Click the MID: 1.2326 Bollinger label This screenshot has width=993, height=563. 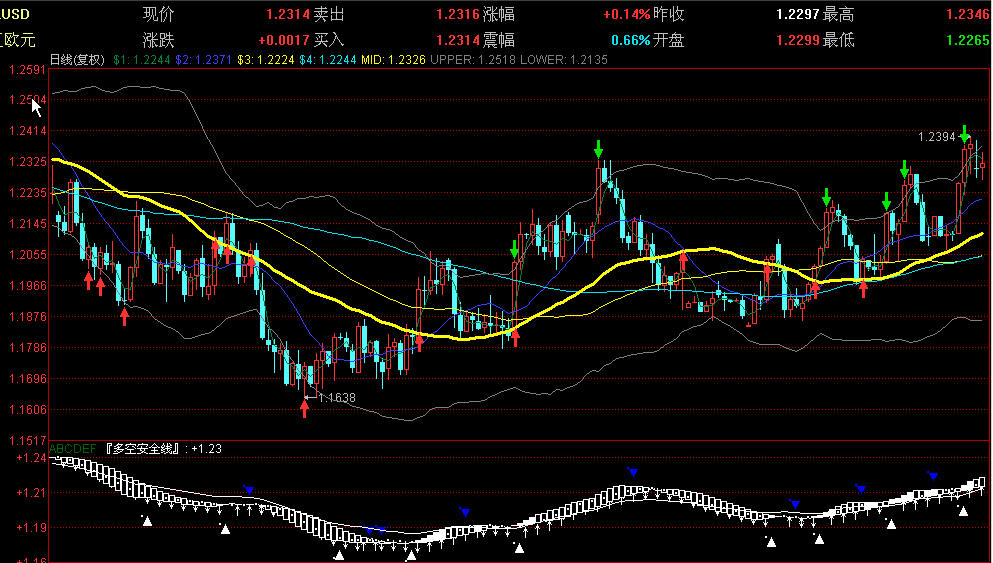[393, 60]
